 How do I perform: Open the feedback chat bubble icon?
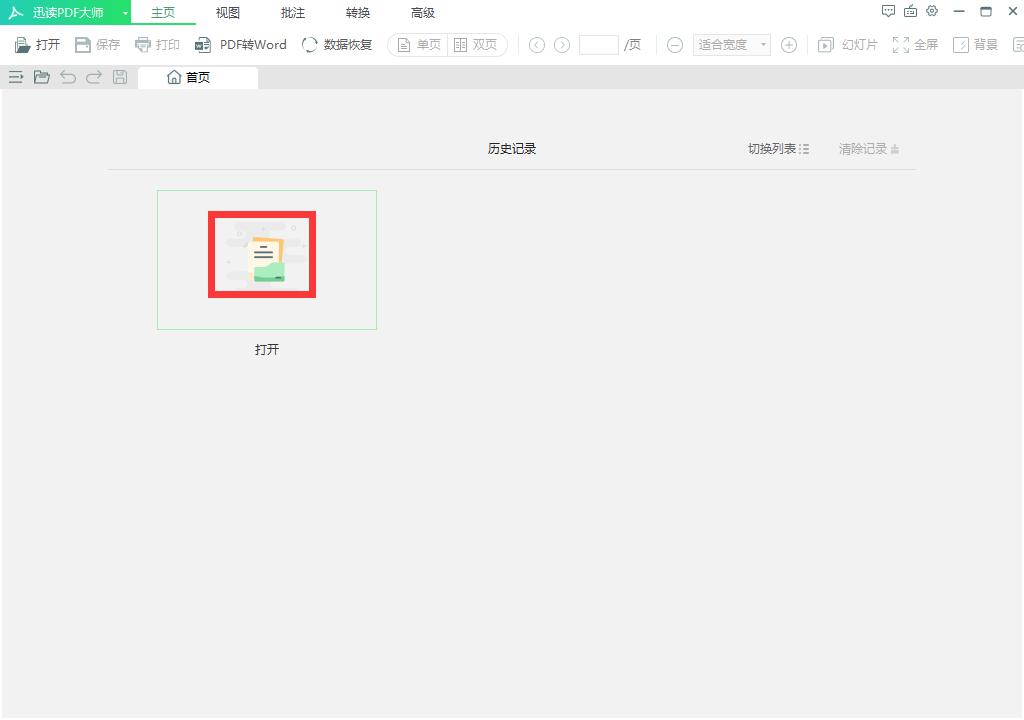pos(888,12)
